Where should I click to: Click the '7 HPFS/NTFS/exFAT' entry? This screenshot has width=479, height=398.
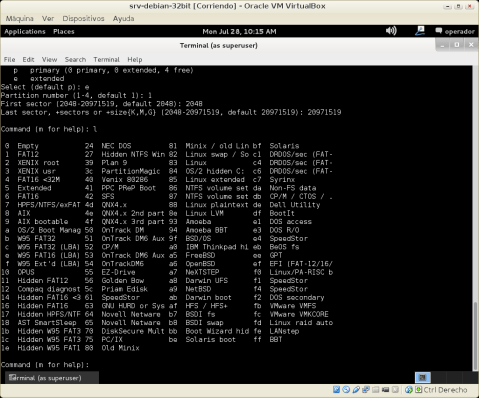(x=43, y=205)
